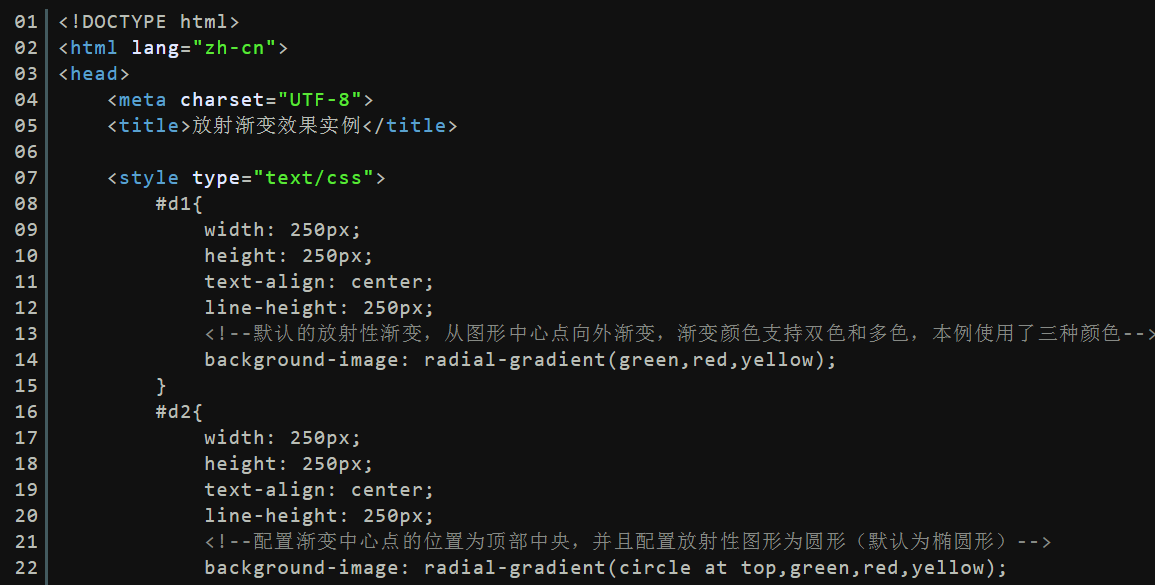This screenshot has width=1155, height=585.
Task: Click the #d2 selector
Action: point(173,412)
